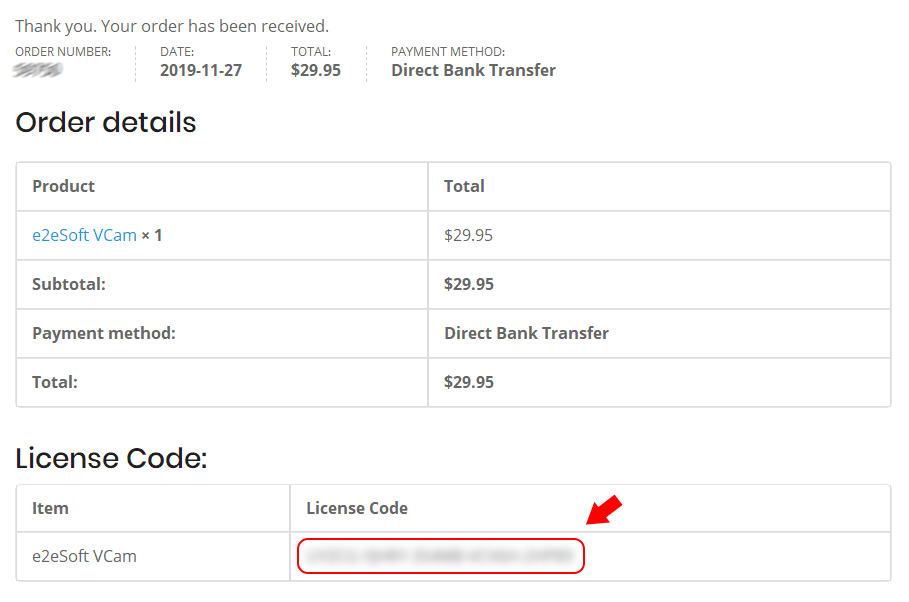Open the e2eSoft VCam product link
The image size is (909, 602).
tap(84, 235)
